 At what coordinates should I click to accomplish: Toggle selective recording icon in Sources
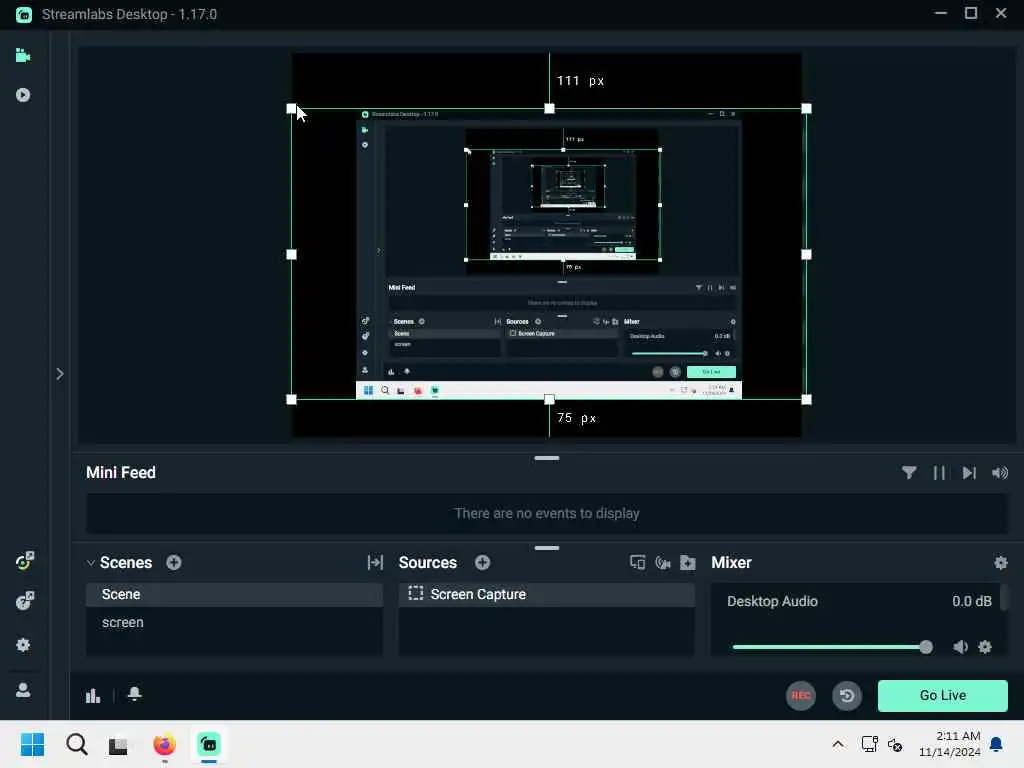tap(663, 562)
